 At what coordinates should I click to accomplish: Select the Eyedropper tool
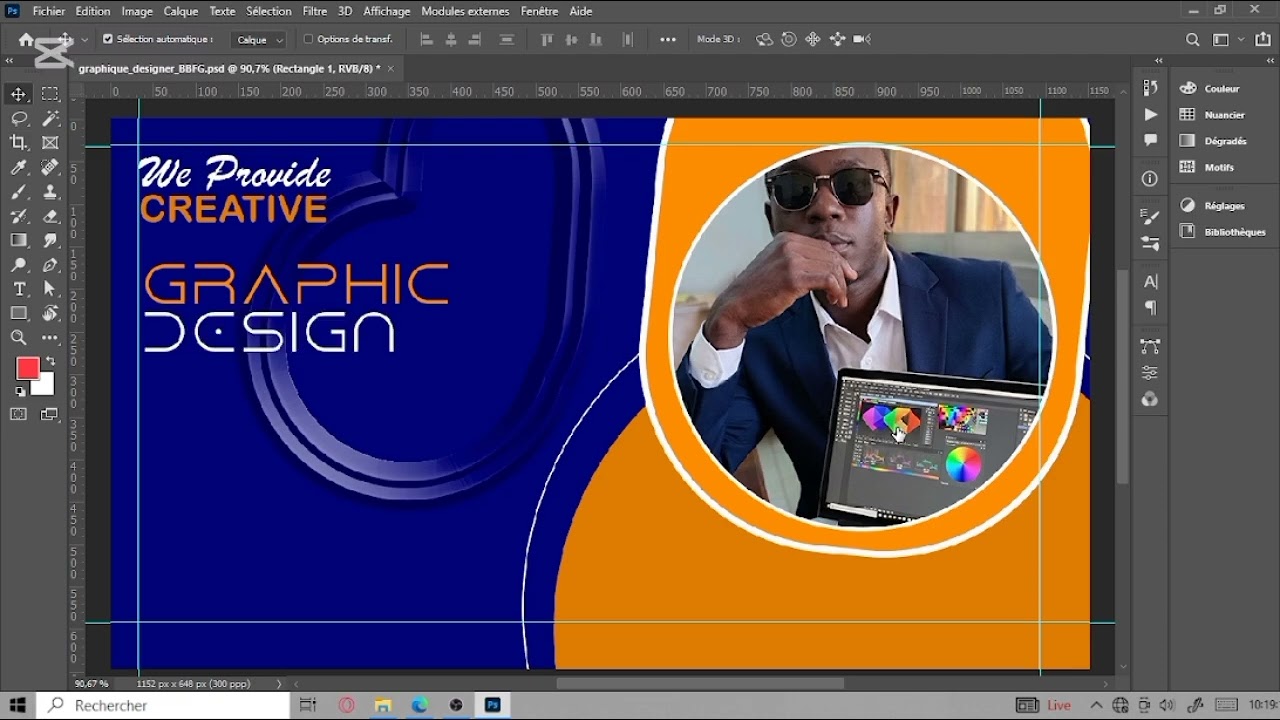tap(19, 167)
